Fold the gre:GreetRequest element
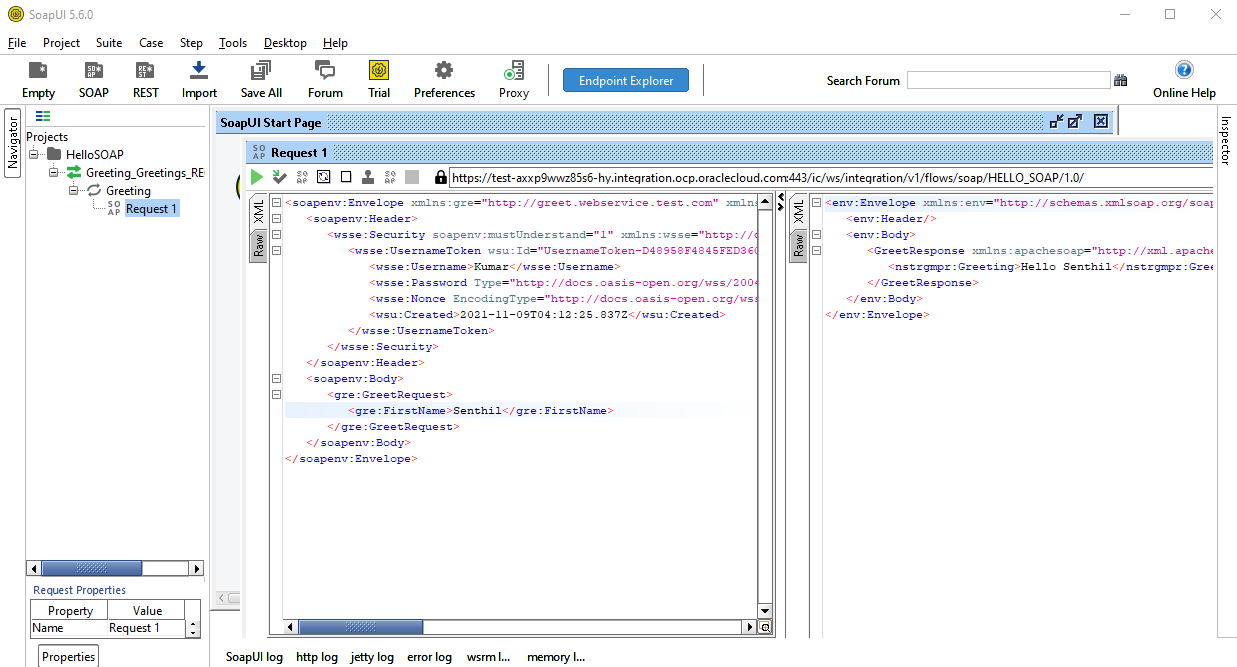 pos(276,395)
